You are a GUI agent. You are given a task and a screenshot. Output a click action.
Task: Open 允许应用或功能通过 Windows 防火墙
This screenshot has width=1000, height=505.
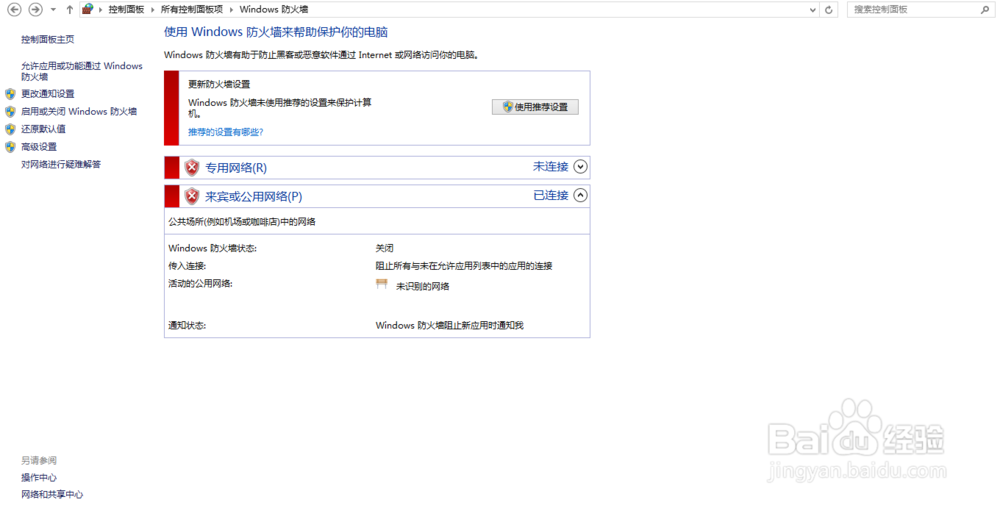[82, 71]
